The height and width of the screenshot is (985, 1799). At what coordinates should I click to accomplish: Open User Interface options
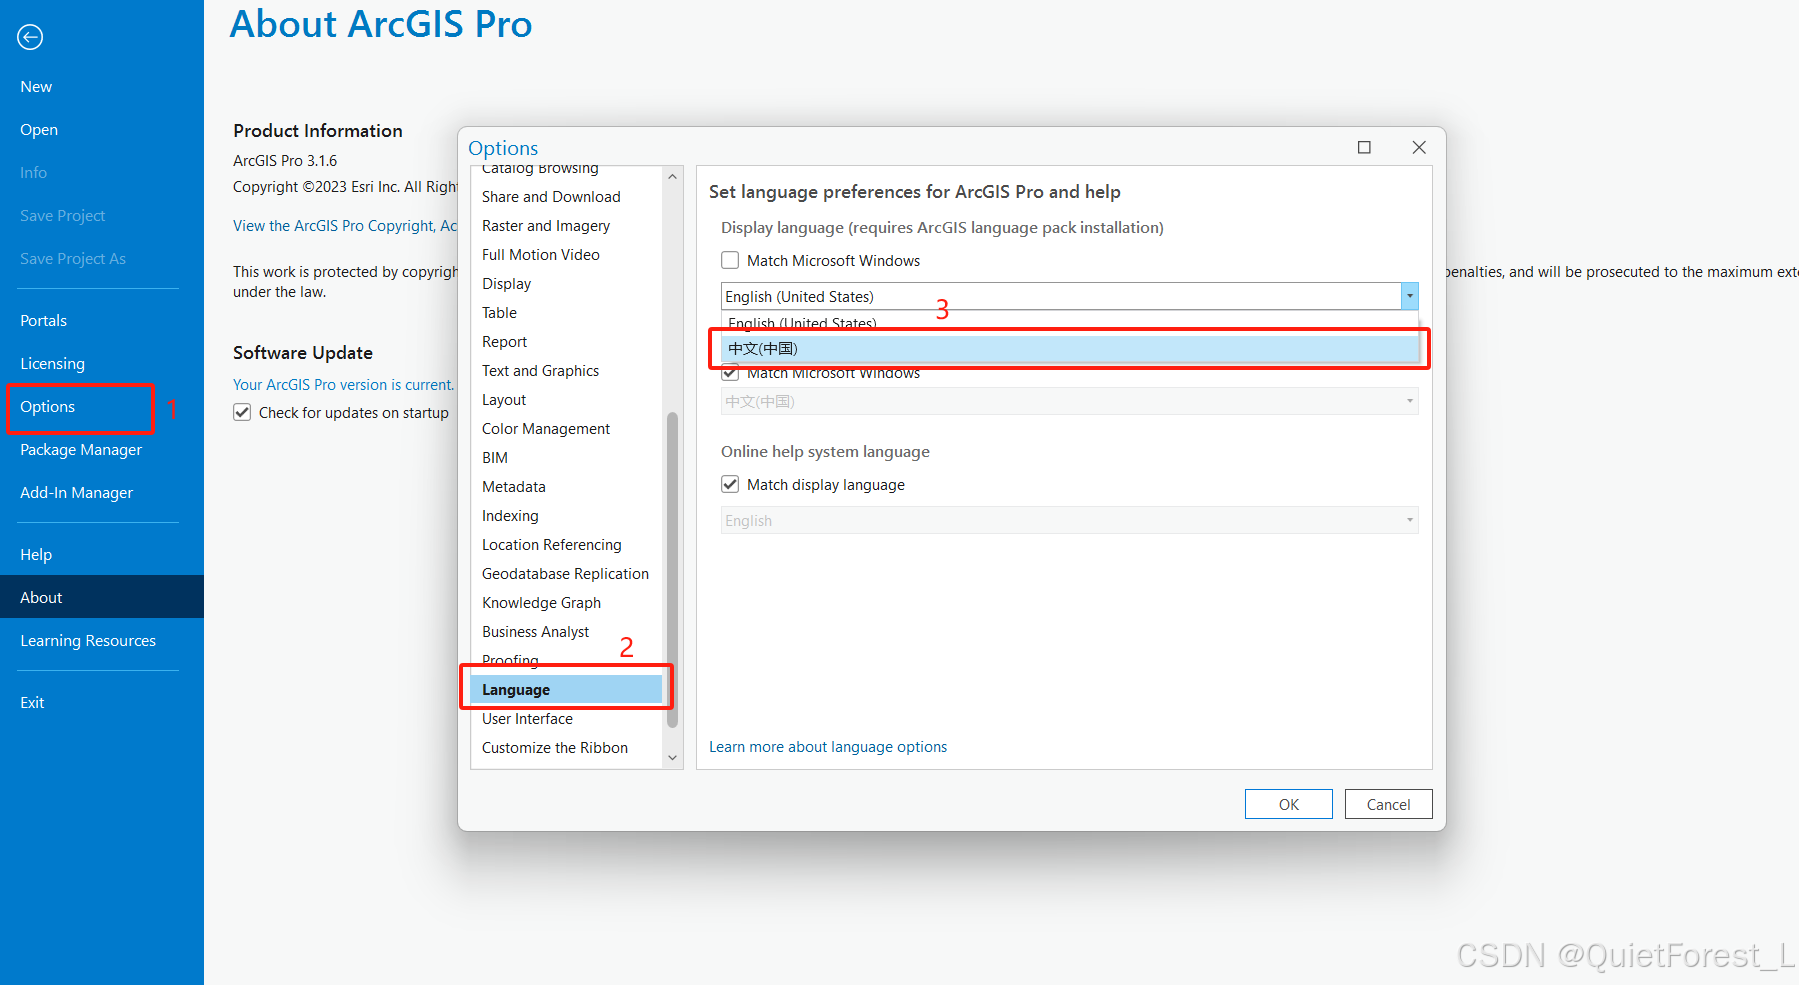click(527, 719)
